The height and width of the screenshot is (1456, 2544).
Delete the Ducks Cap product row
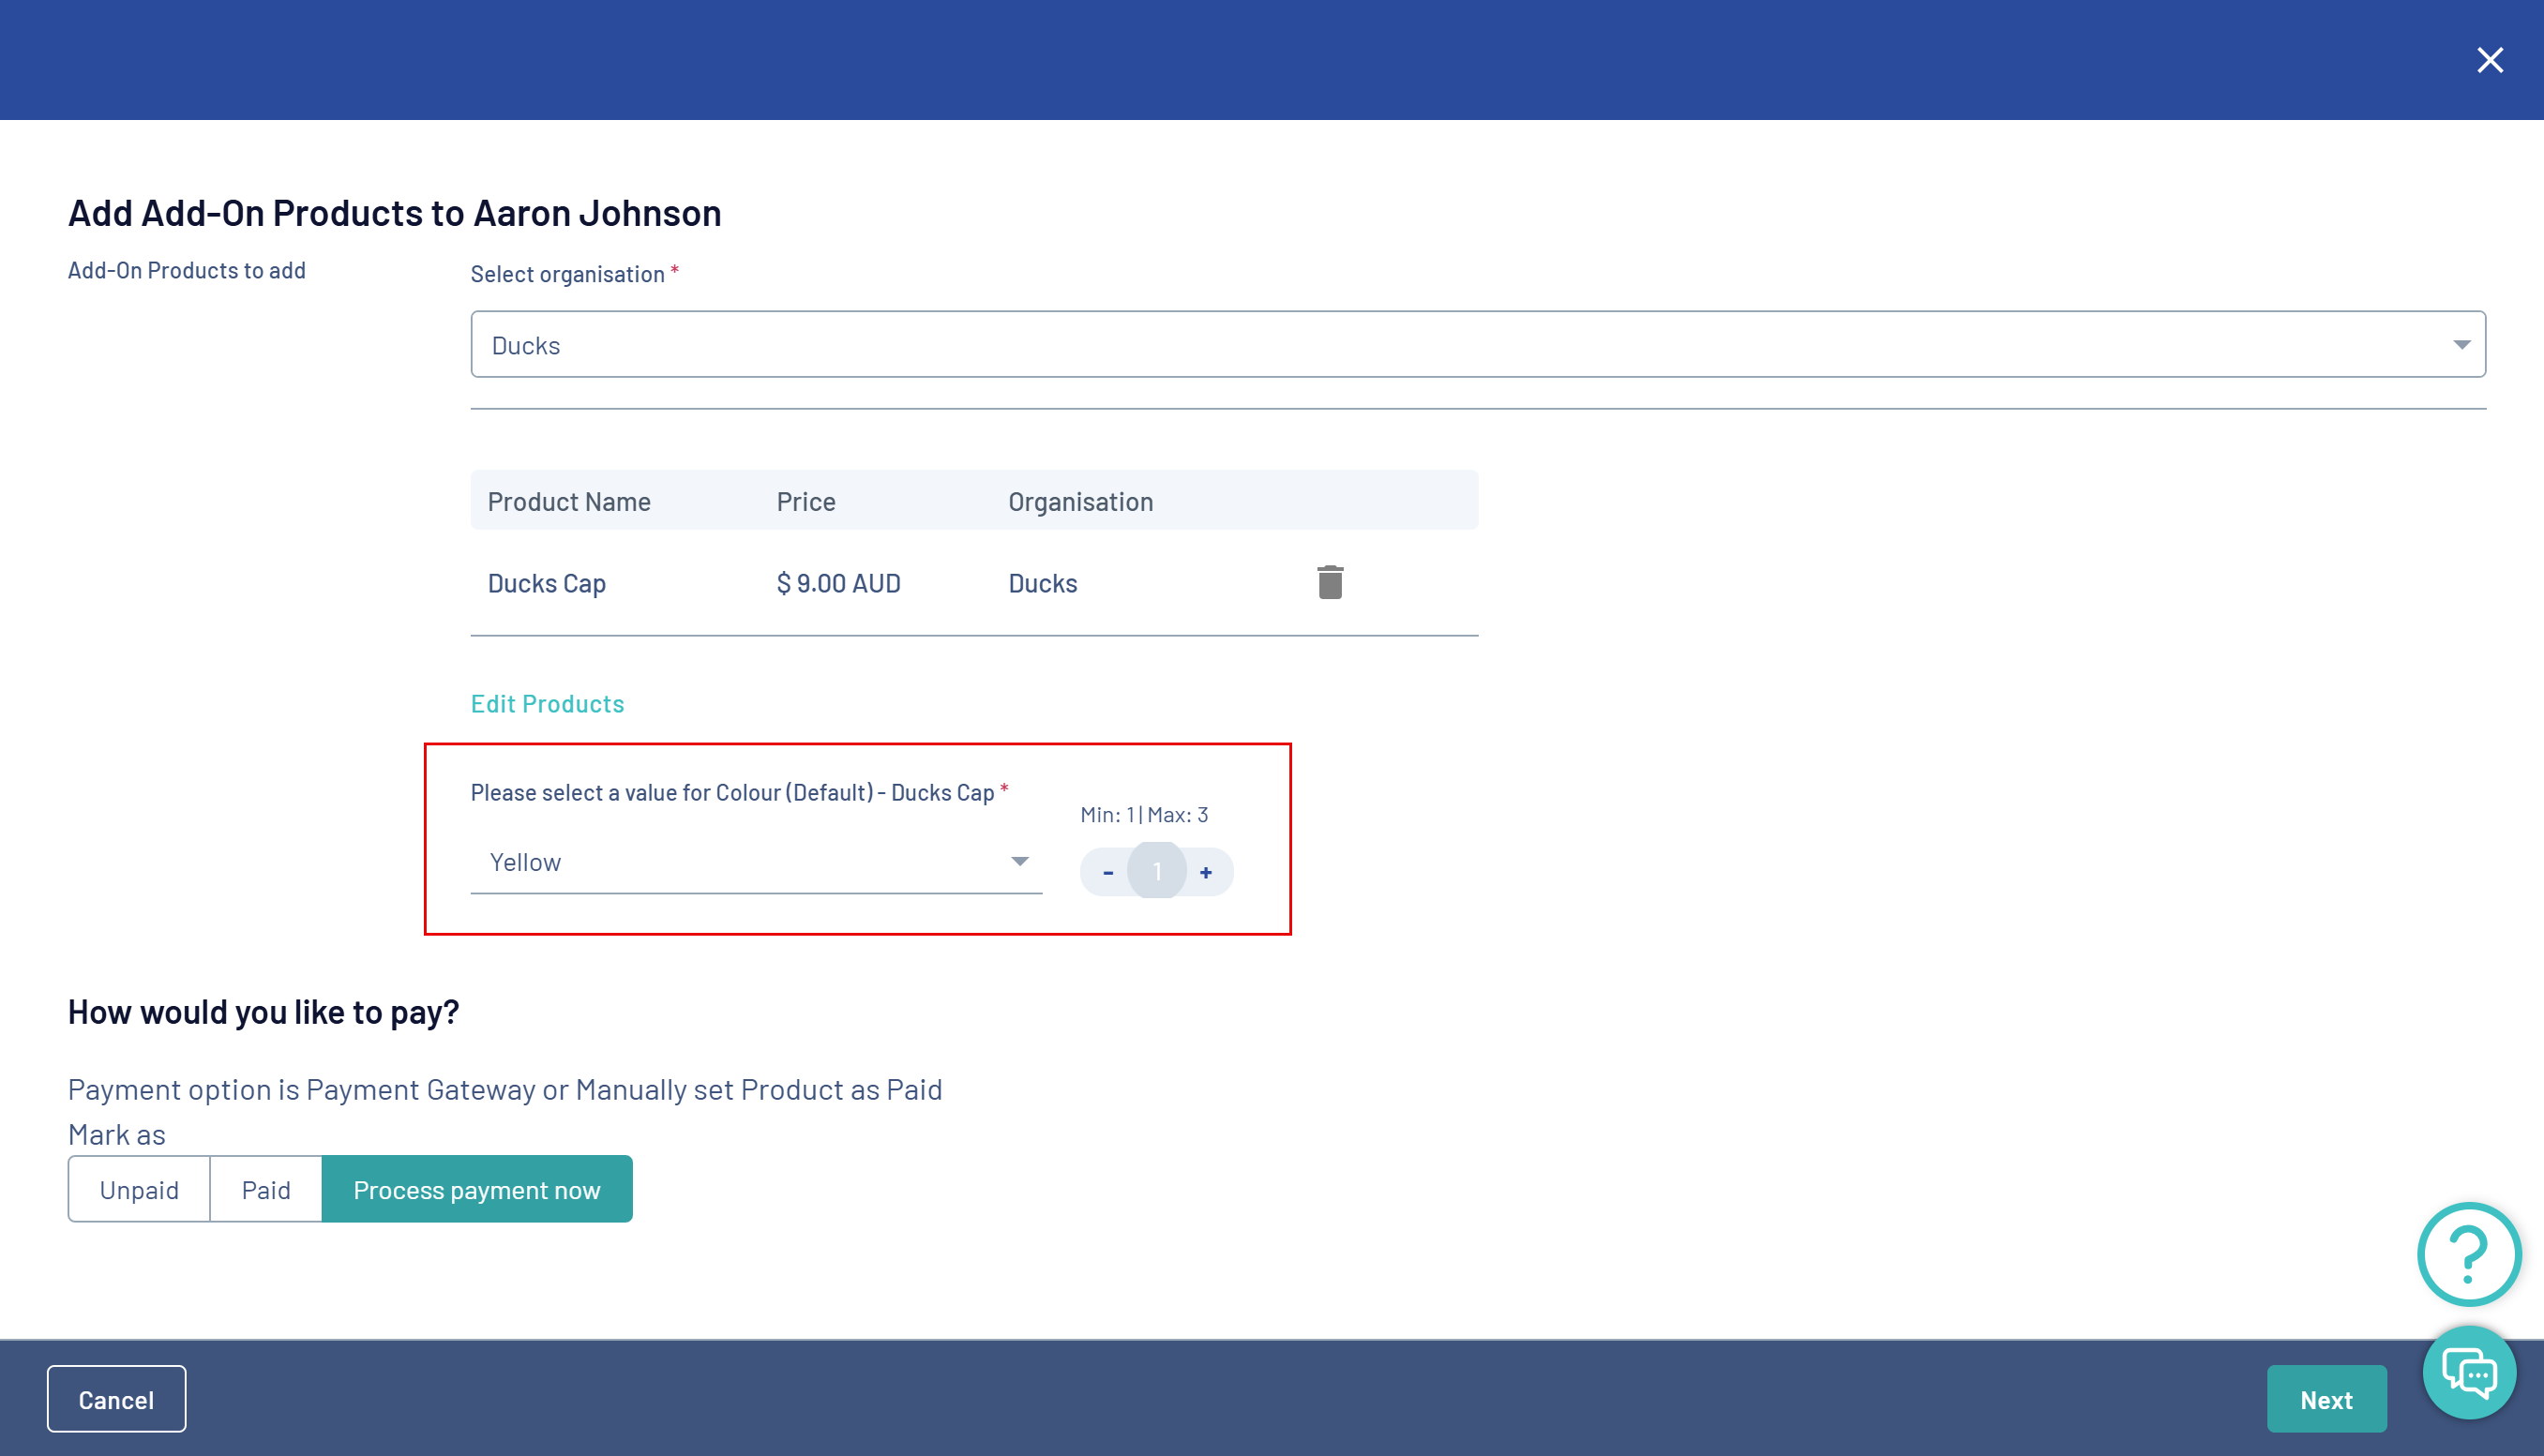[1330, 582]
